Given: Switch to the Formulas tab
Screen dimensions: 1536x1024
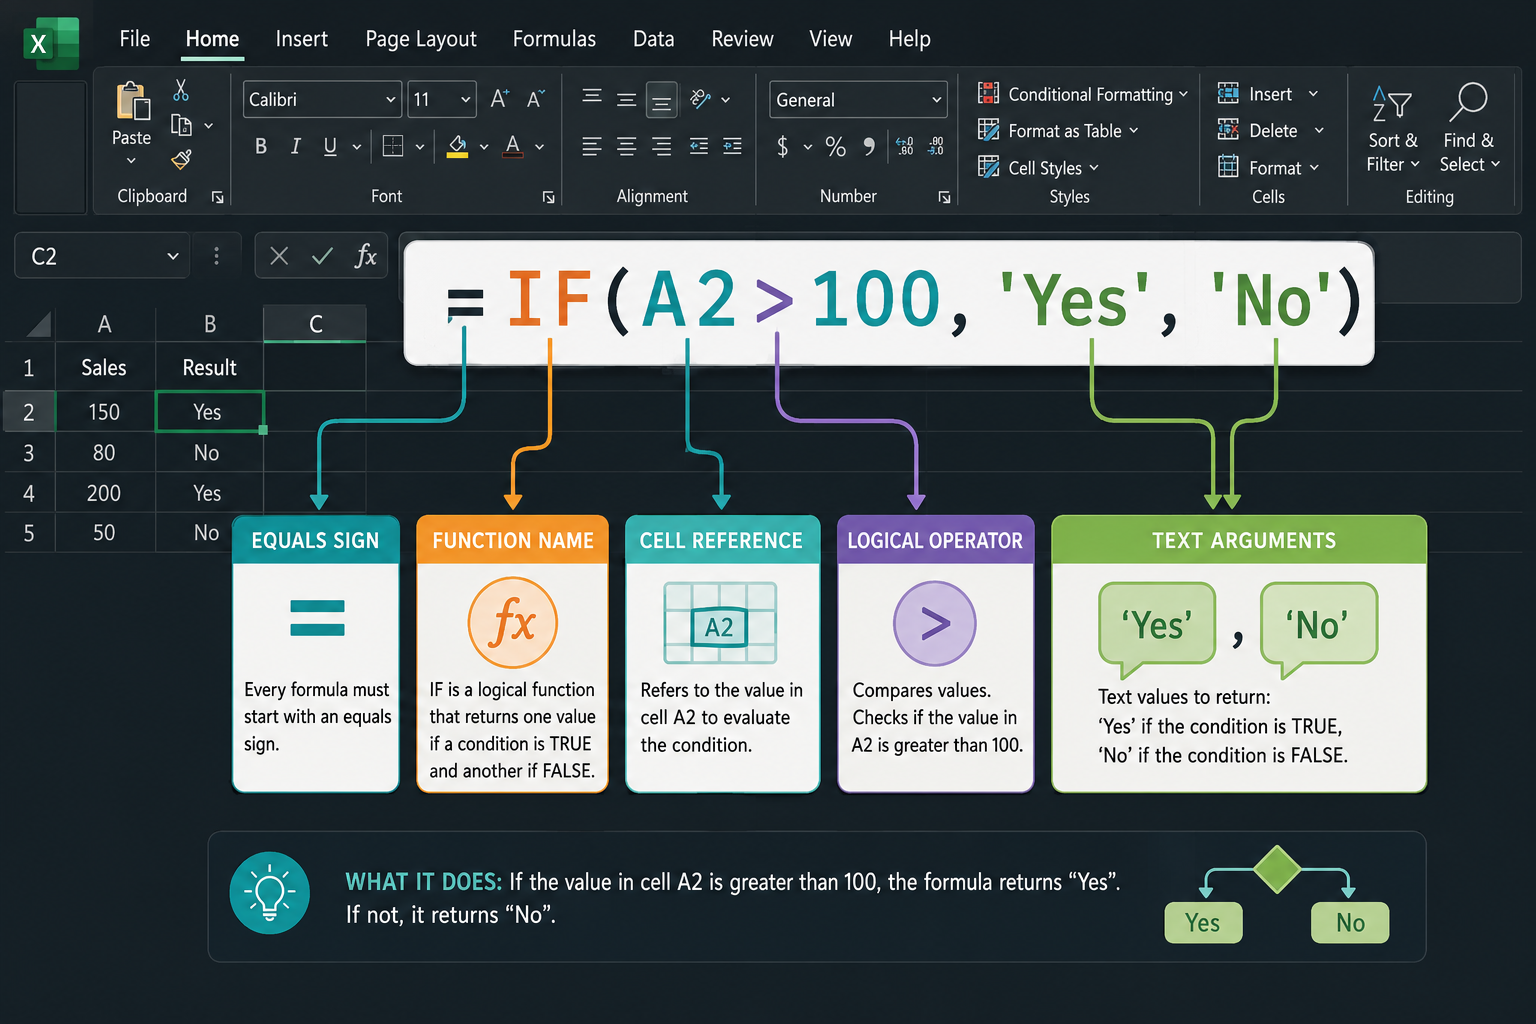Looking at the screenshot, I should [x=554, y=39].
